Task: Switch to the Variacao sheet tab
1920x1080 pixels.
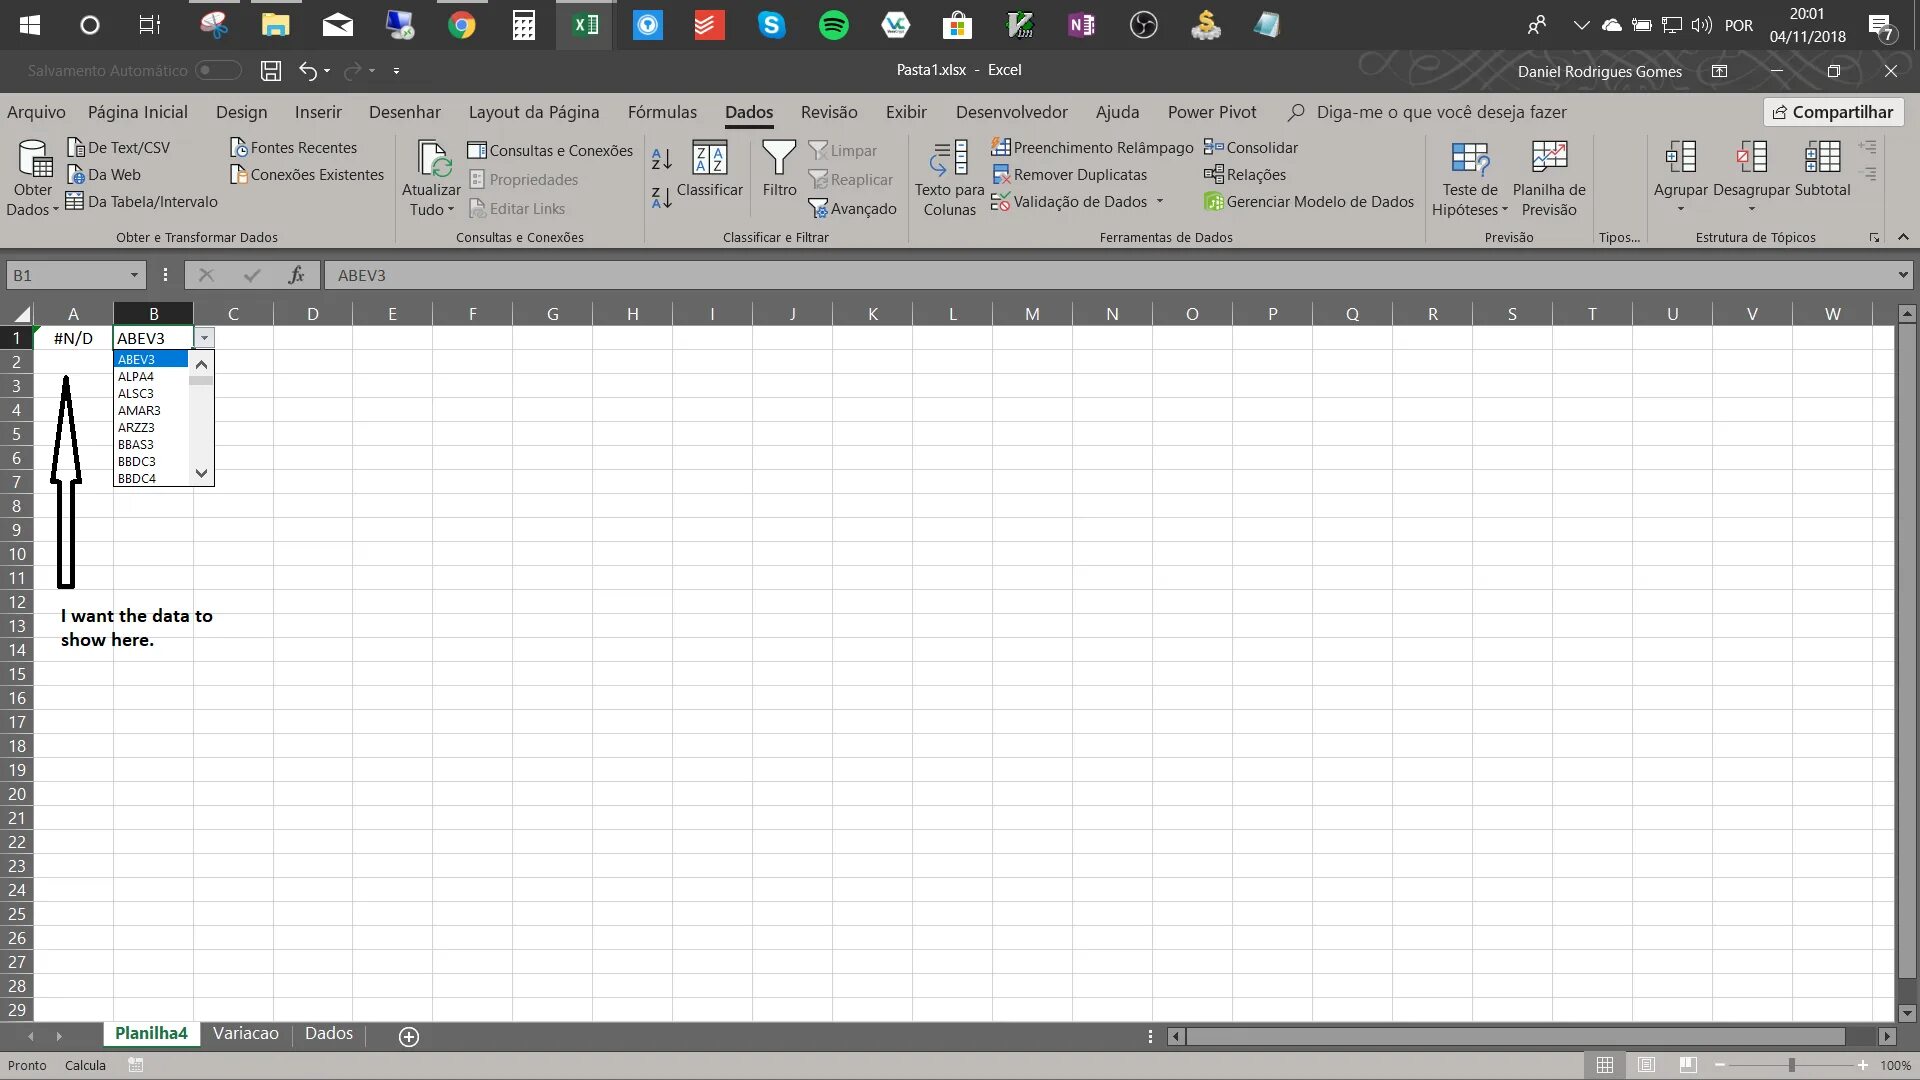Action: pos(245,1033)
